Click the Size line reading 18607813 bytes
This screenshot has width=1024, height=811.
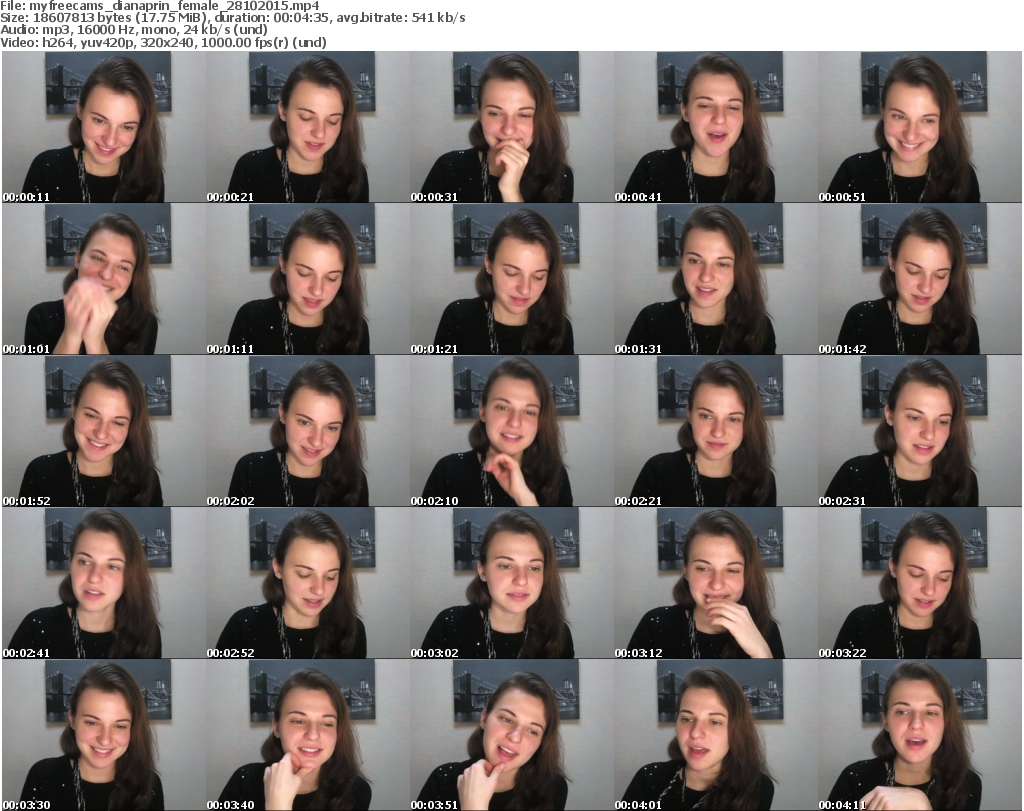[x=232, y=18]
